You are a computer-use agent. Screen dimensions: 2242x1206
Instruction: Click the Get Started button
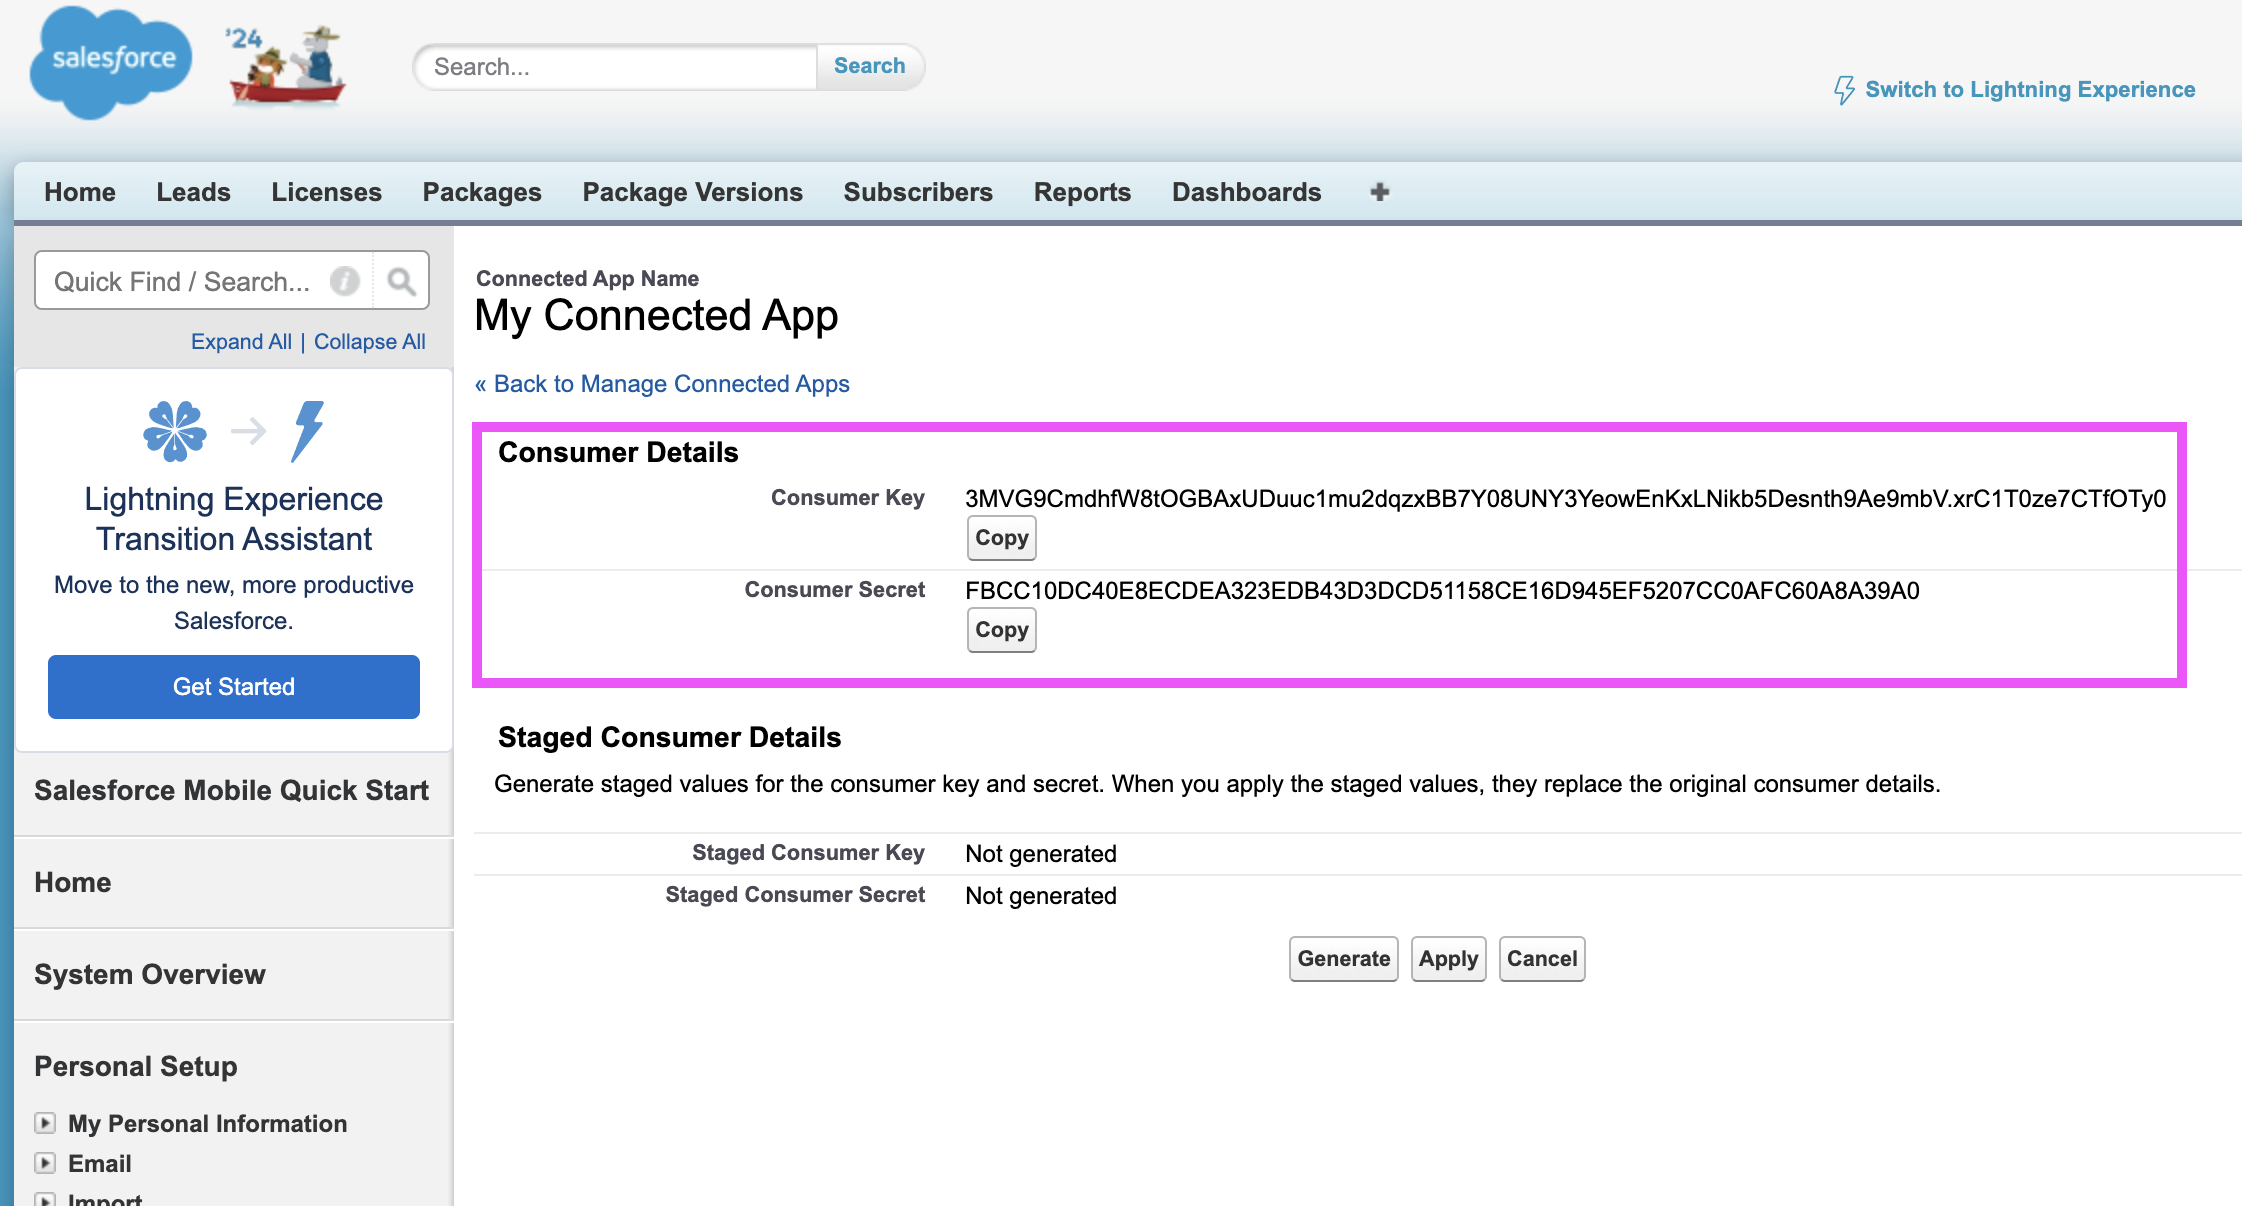(233, 687)
